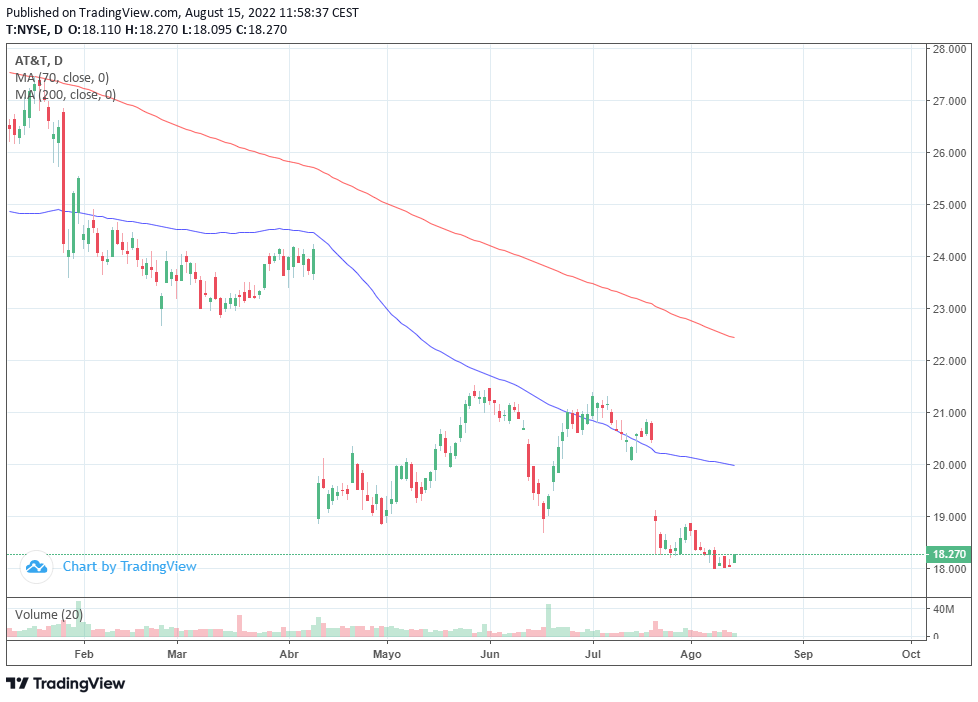
Task: Click the T:NYSE, D ticker header text
Action: (x=34, y=29)
